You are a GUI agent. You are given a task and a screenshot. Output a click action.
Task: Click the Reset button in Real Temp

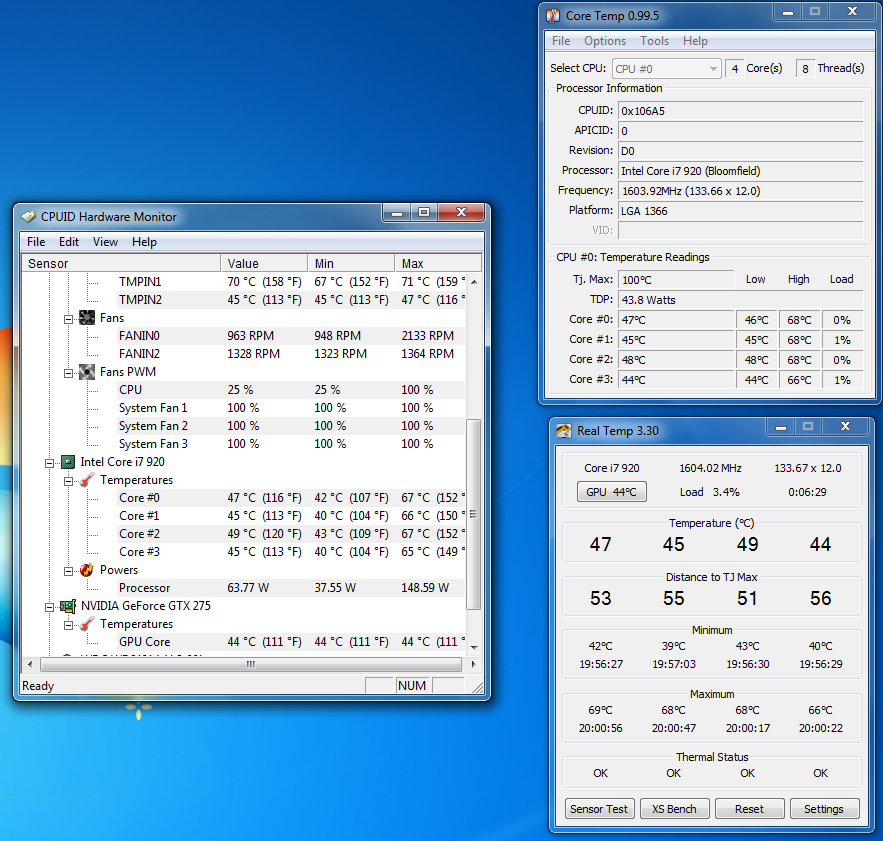click(750, 809)
